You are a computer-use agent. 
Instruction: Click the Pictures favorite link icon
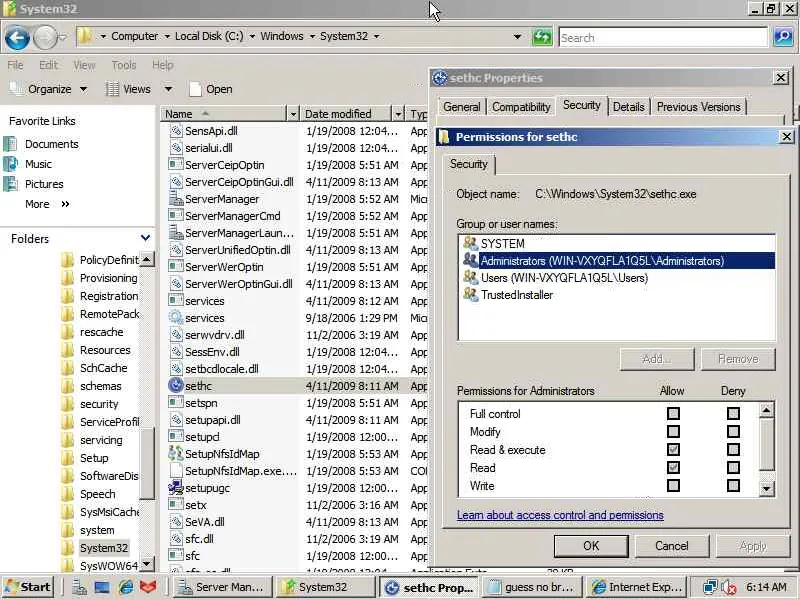click(x=10, y=184)
